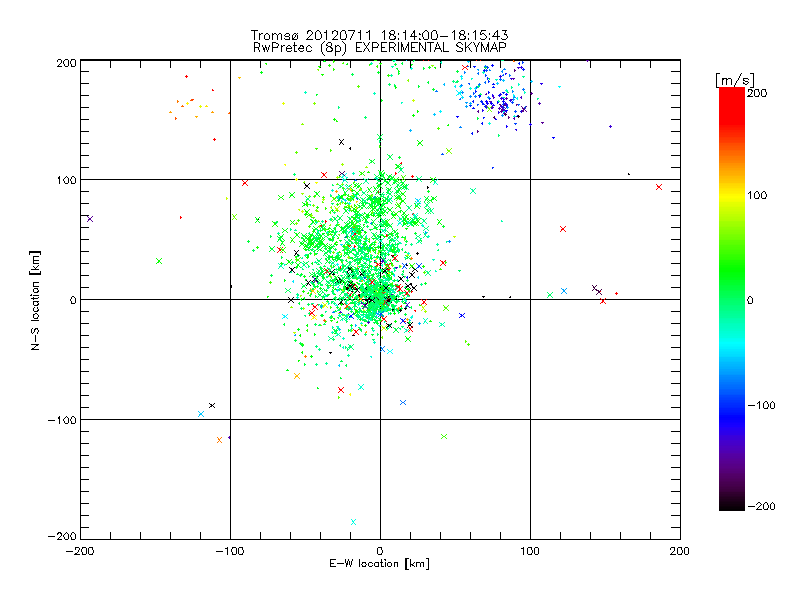Click the velocity color scale bar
The height and width of the screenshot is (600, 800).
click(x=732, y=299)
